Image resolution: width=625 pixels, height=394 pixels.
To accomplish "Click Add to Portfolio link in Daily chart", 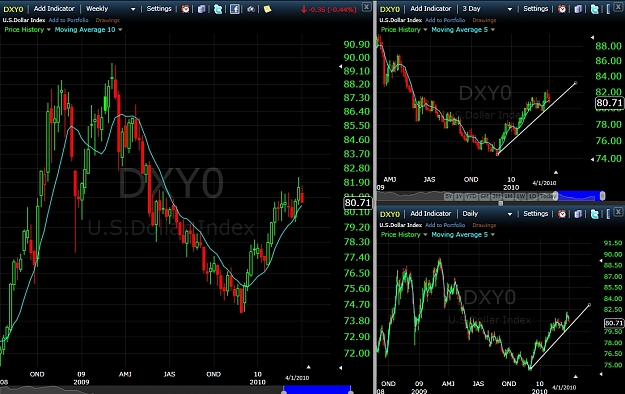I will [445, 225].
